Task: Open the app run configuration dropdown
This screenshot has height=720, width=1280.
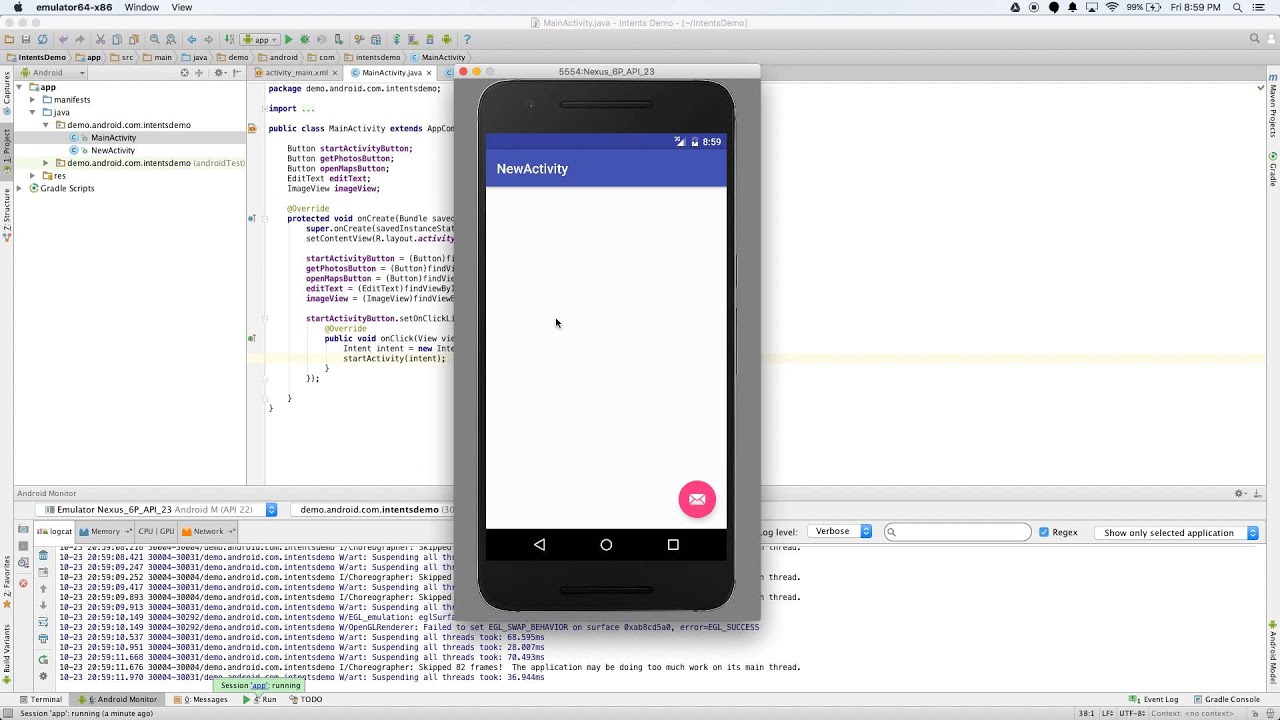Action: [261, 40]
